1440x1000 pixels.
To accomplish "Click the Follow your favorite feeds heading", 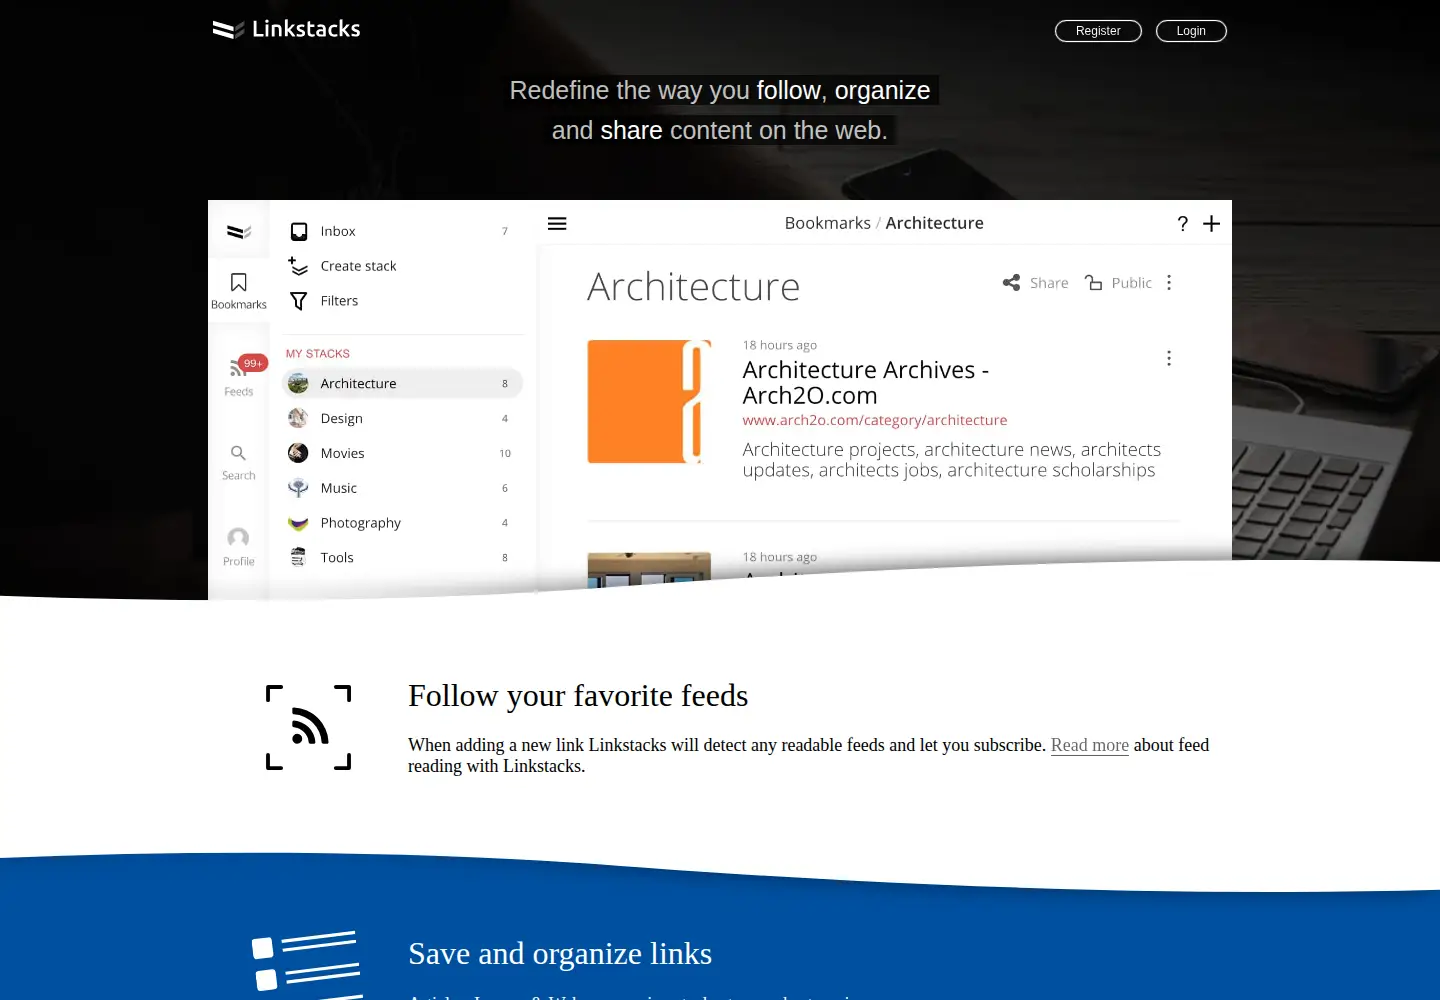I will click(578, 696).
